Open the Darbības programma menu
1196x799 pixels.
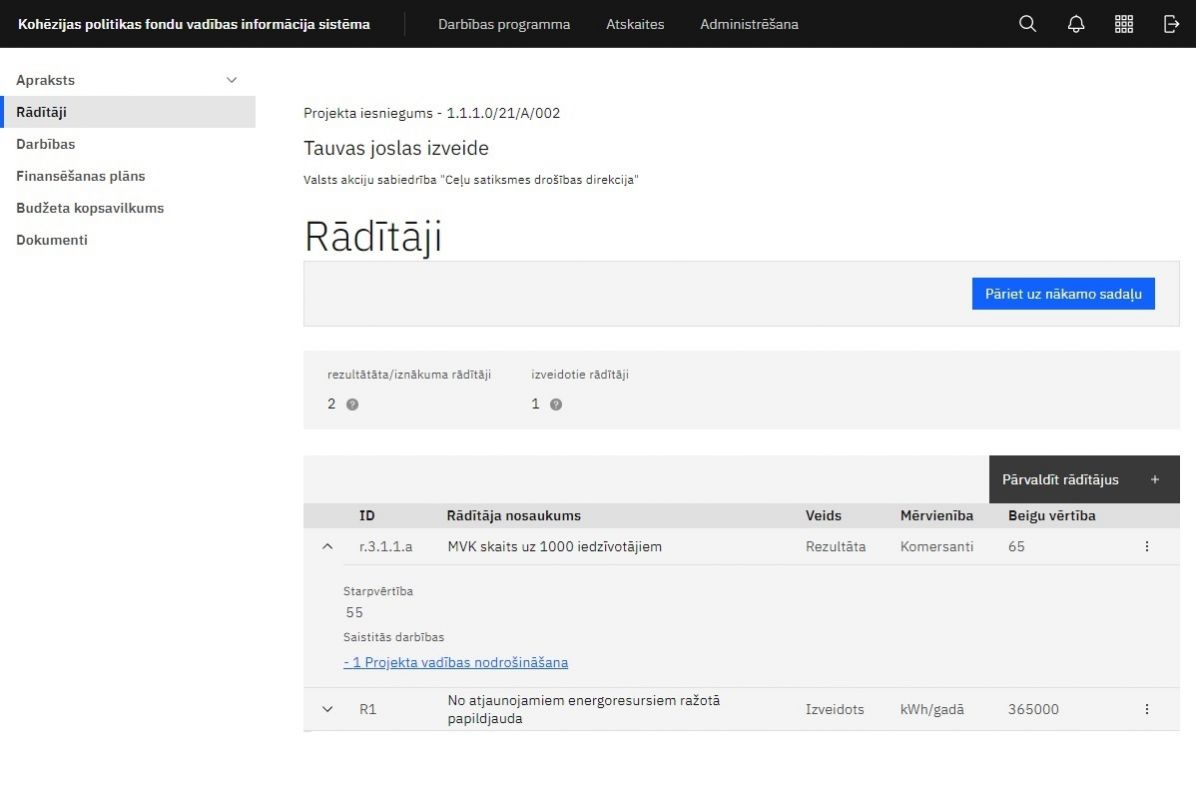coord(504,24)
